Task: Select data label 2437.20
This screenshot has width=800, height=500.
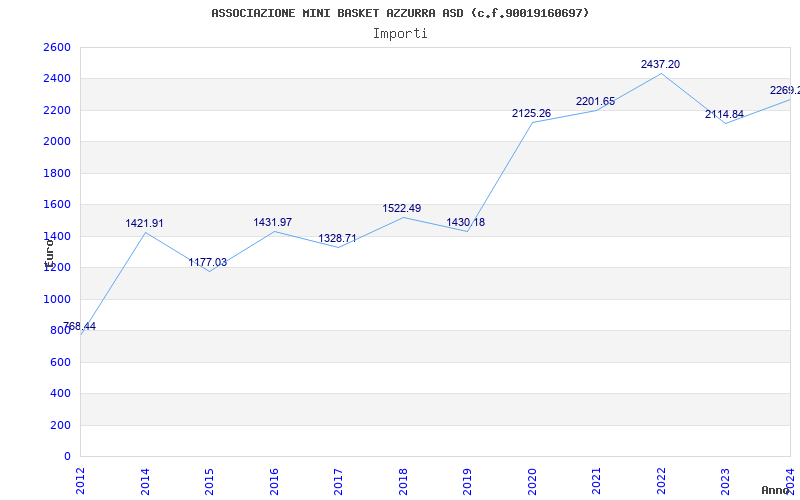Action: click(x=660, y=64)
